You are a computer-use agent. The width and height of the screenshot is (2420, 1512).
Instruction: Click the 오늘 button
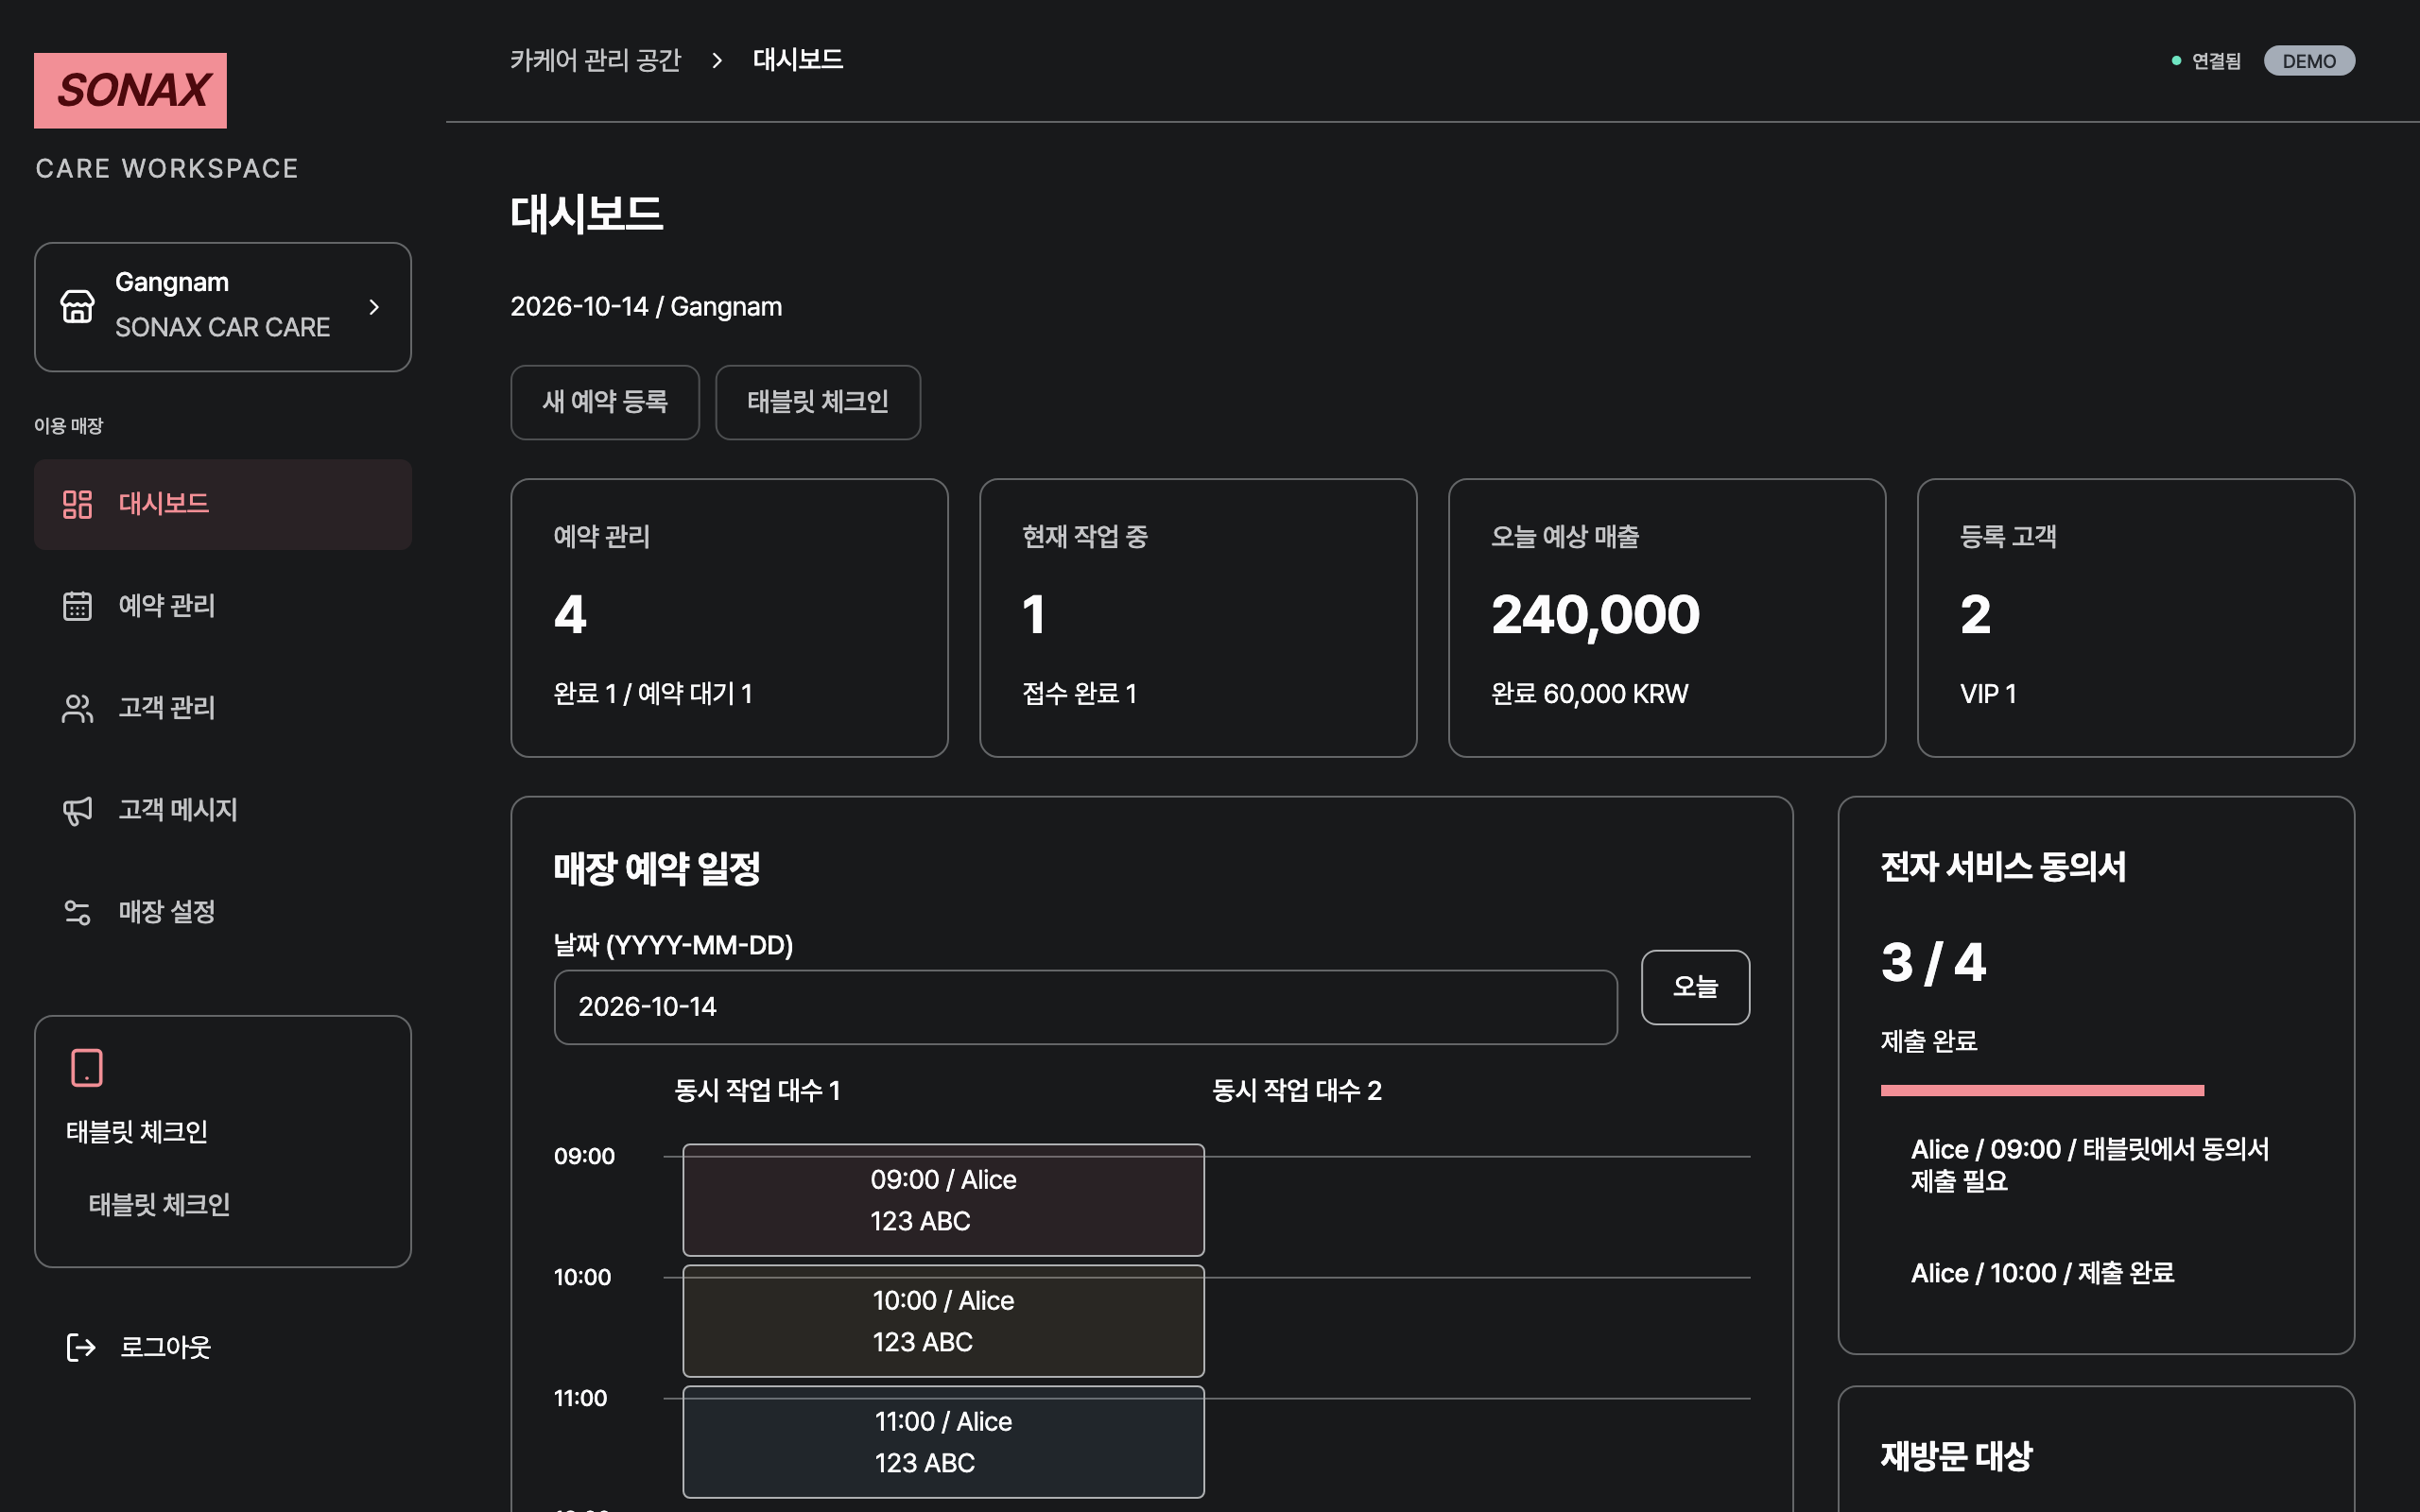[x=1696, y=987]
